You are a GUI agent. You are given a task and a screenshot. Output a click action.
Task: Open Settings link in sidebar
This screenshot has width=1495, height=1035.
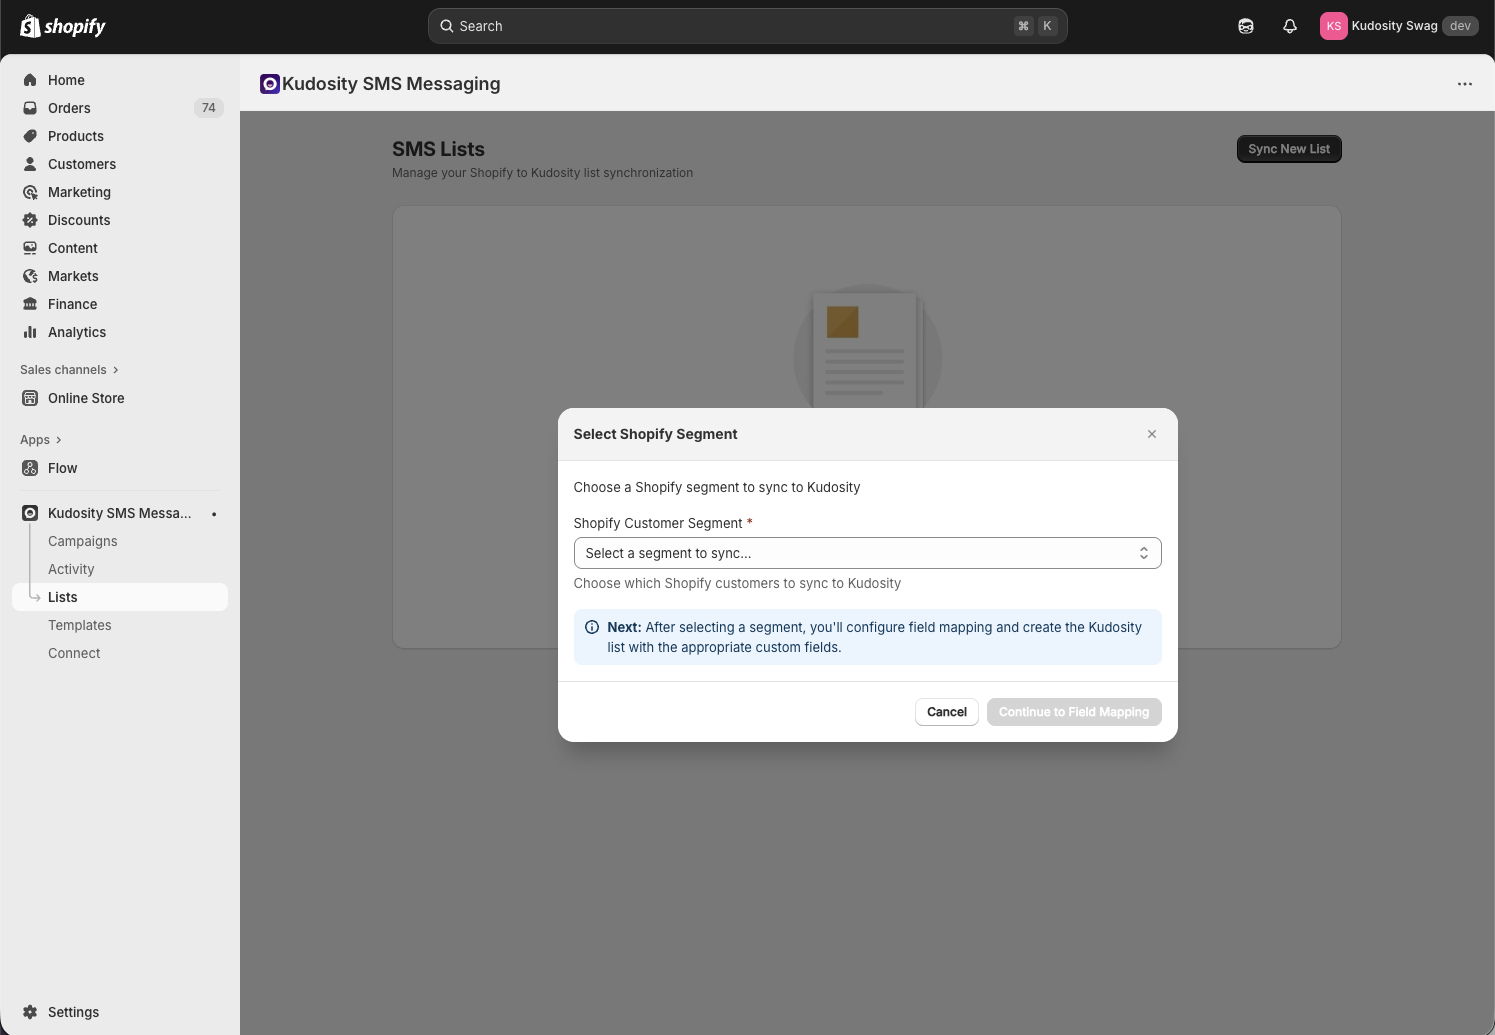pyautogui.click(x=74, y=1012)
